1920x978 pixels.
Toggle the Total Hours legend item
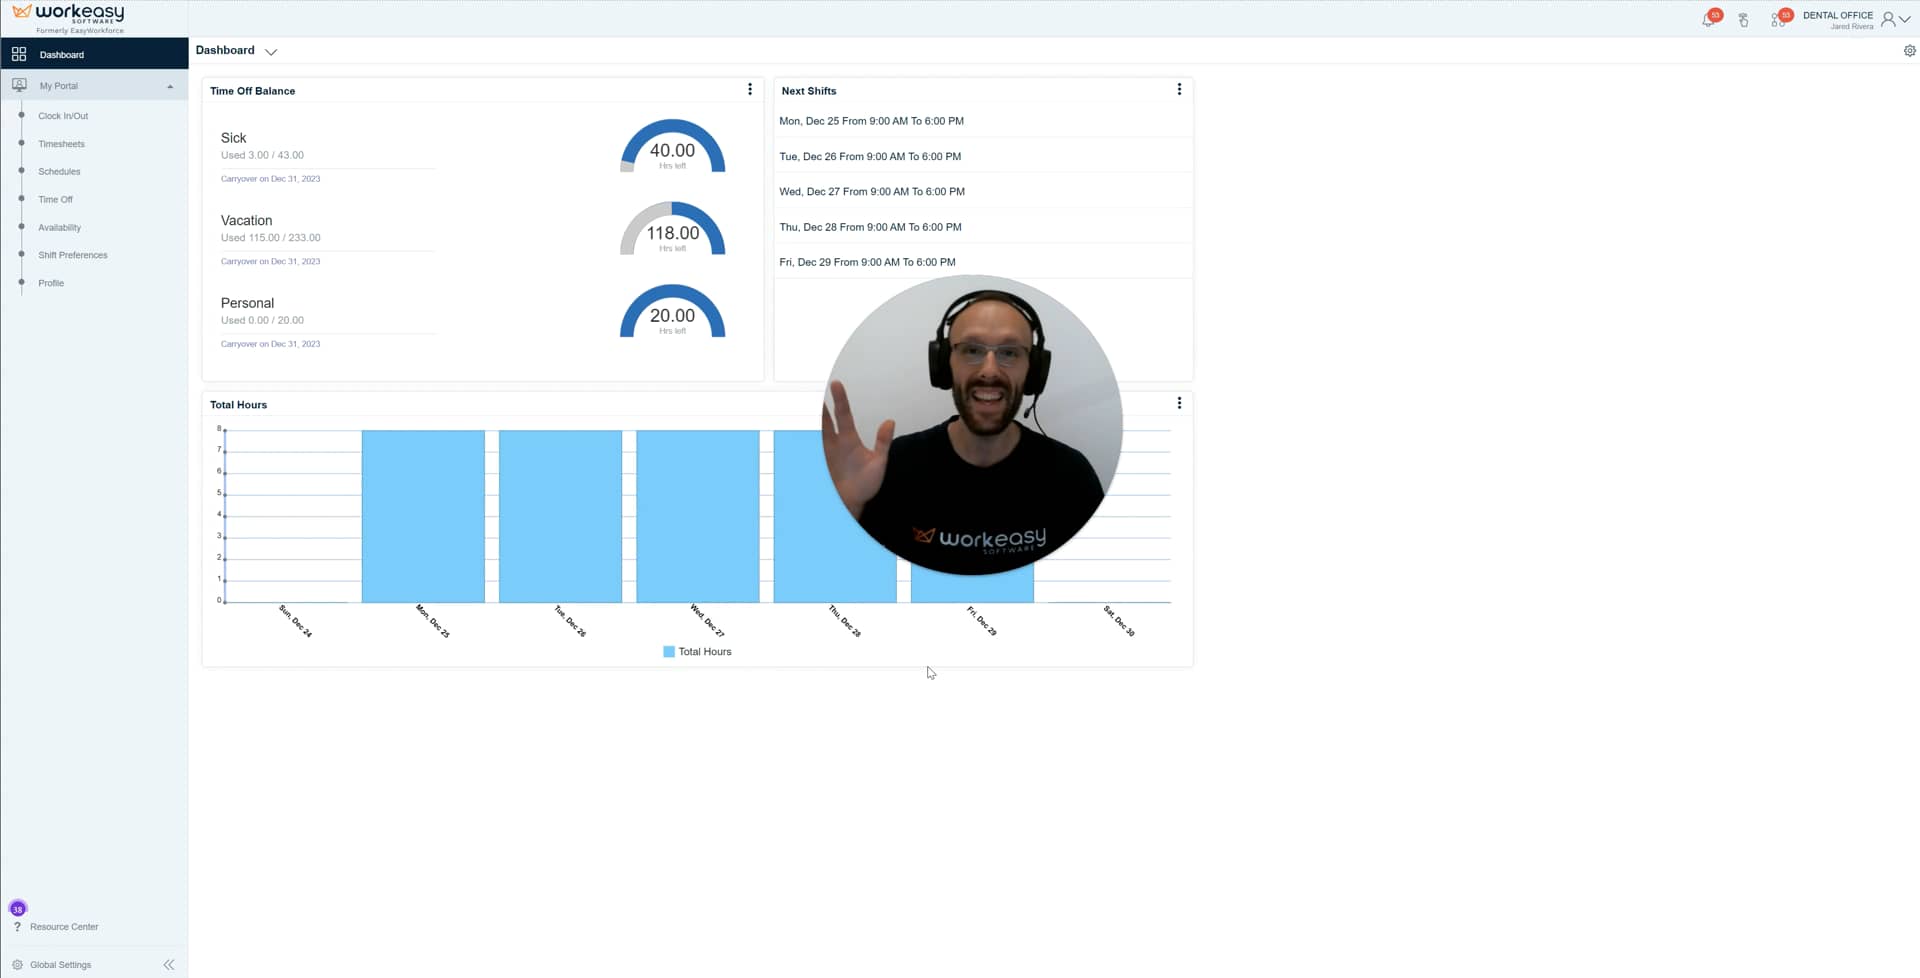(x=696, y=651)
